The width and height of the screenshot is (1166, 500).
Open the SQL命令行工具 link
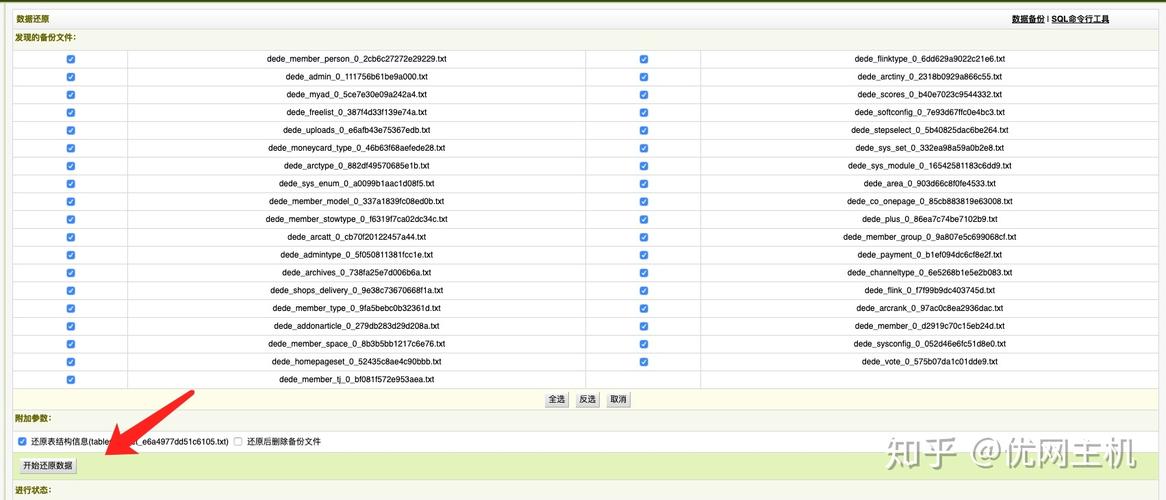coord(1079,19)
